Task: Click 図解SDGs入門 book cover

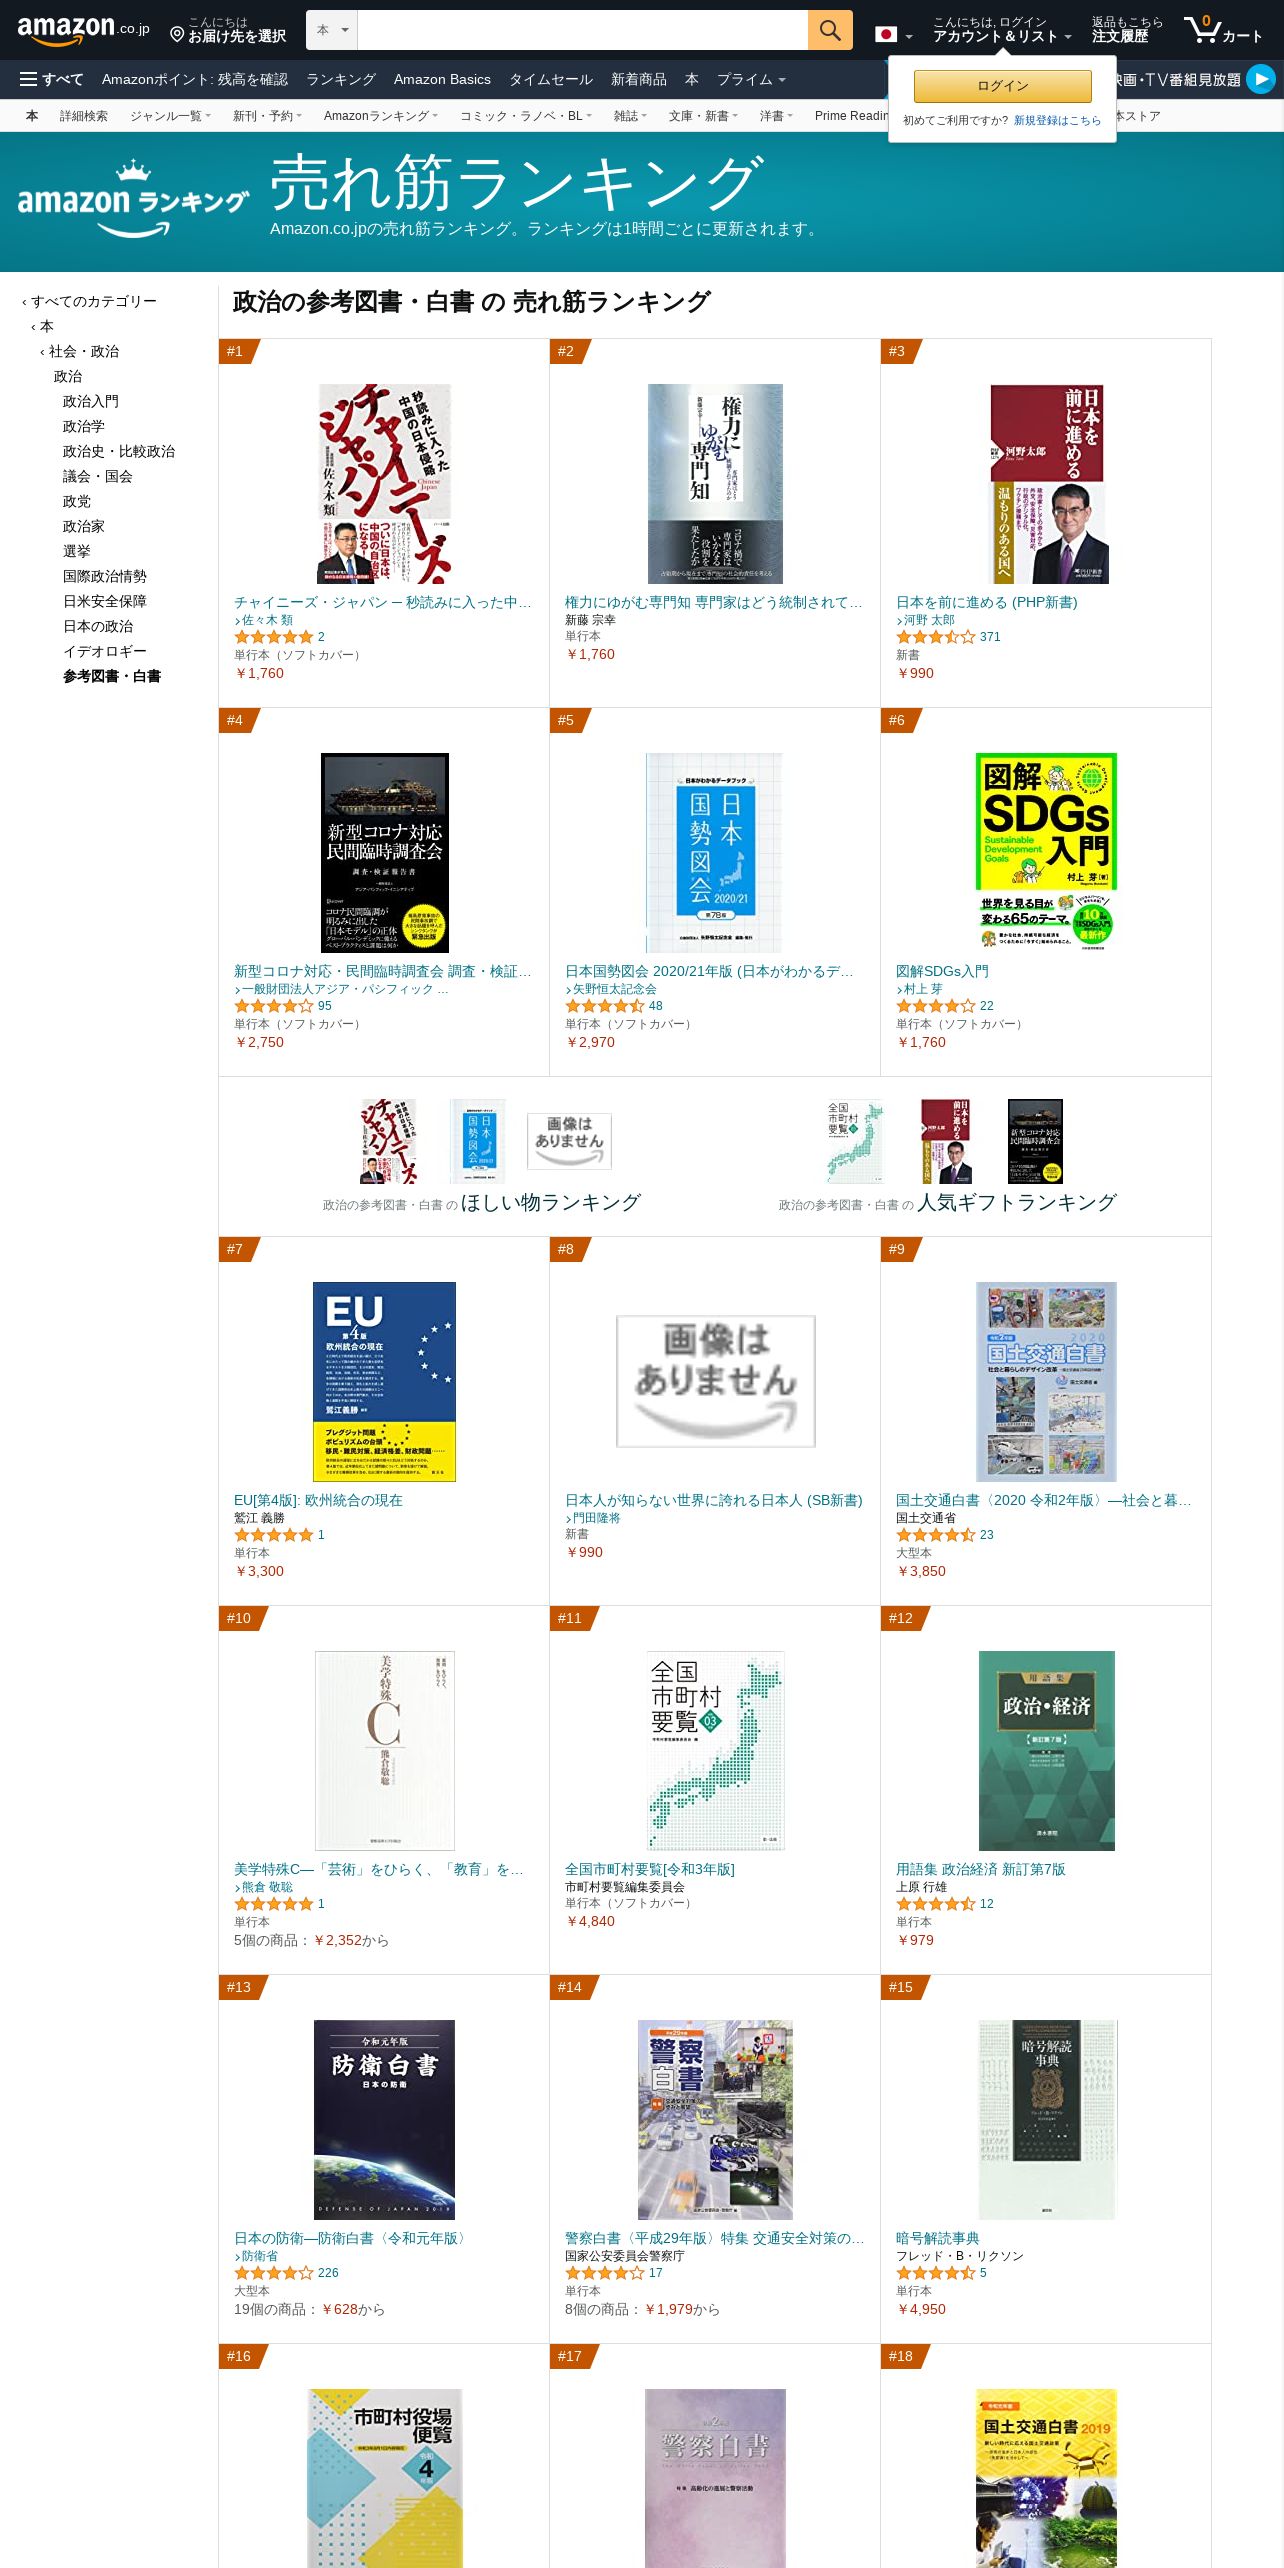Action: pyautogui.click(x=1046, y=852)
